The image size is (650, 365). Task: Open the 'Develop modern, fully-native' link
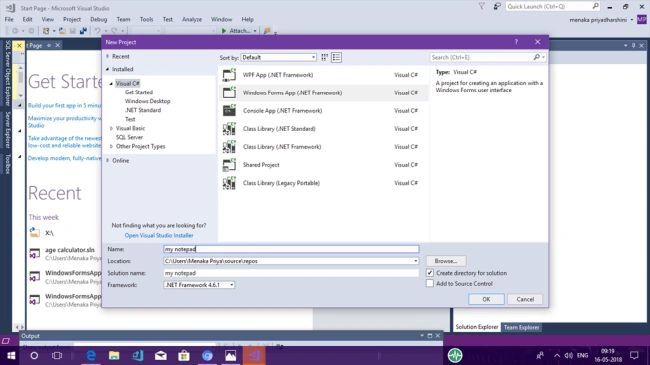64,158
